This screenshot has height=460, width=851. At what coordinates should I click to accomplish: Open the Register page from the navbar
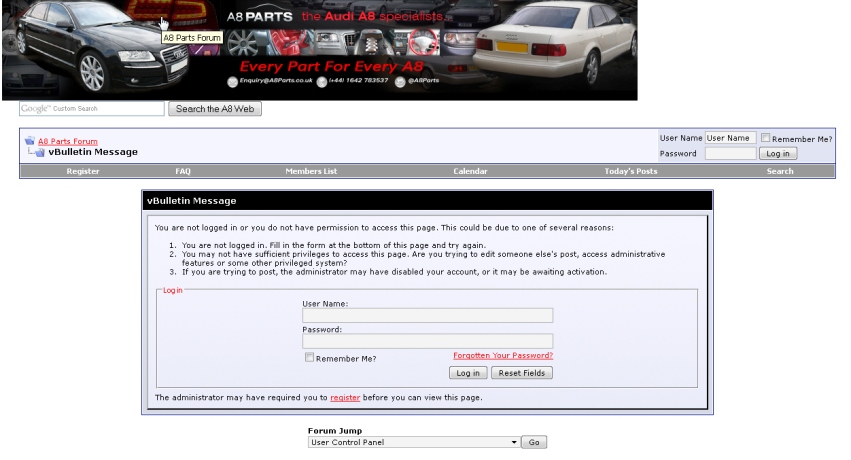click(x=83, y=171)
